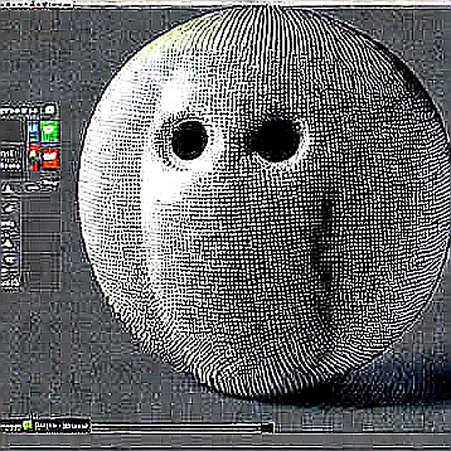
Task: Click the round icon near the bottom of the tool strip
Action: coord(8,259)
